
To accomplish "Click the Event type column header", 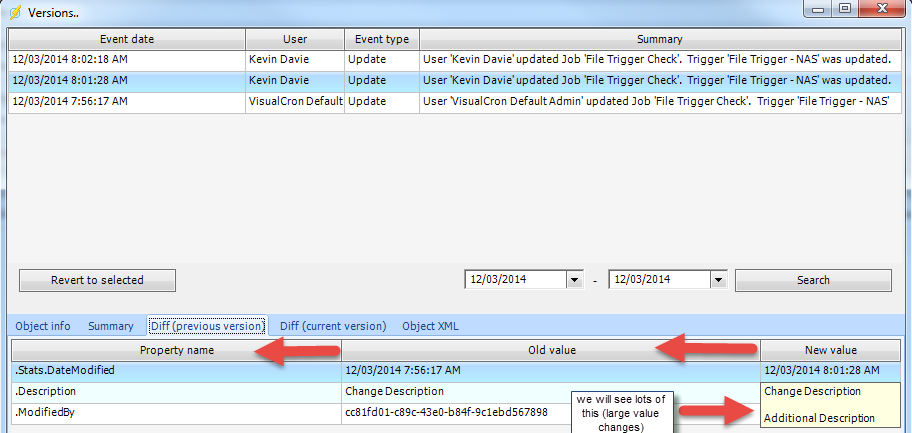I will [x=382, y=39].
